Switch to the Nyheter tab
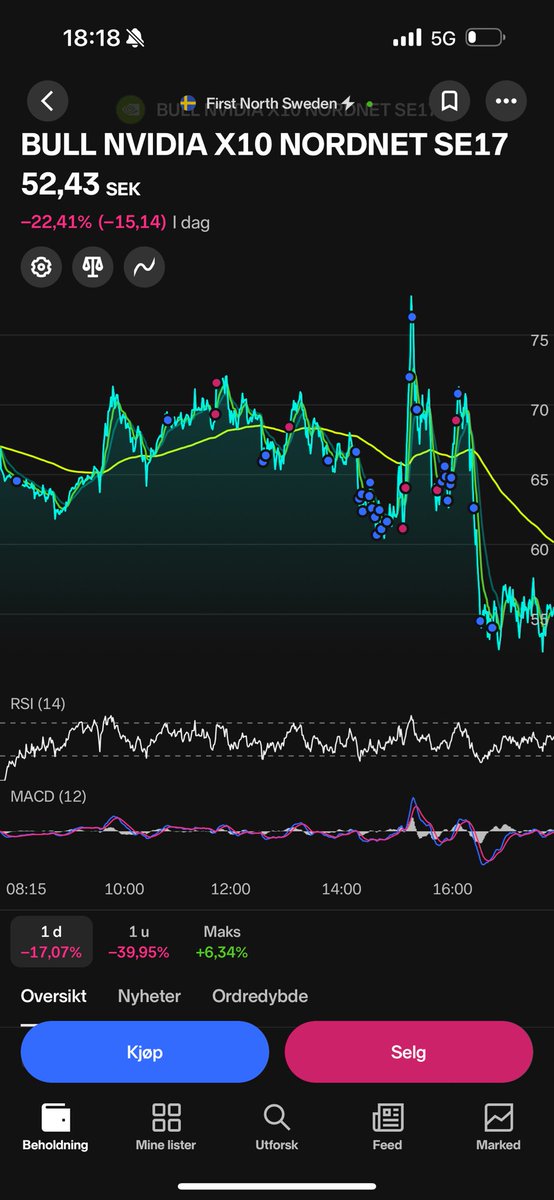The width and height of the screenshot is (554, 1200). click(x=149, y=996)
